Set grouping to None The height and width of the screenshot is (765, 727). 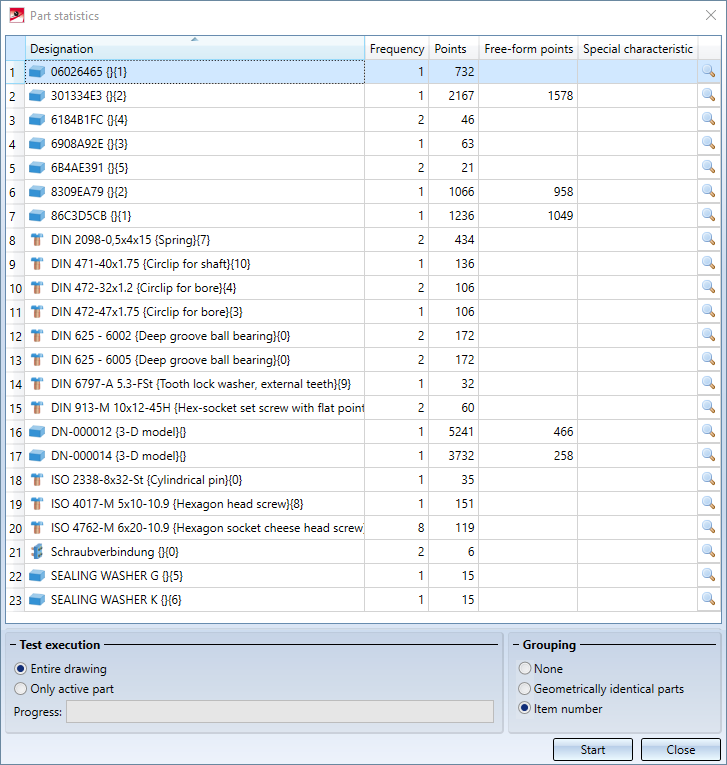point(525,669)
